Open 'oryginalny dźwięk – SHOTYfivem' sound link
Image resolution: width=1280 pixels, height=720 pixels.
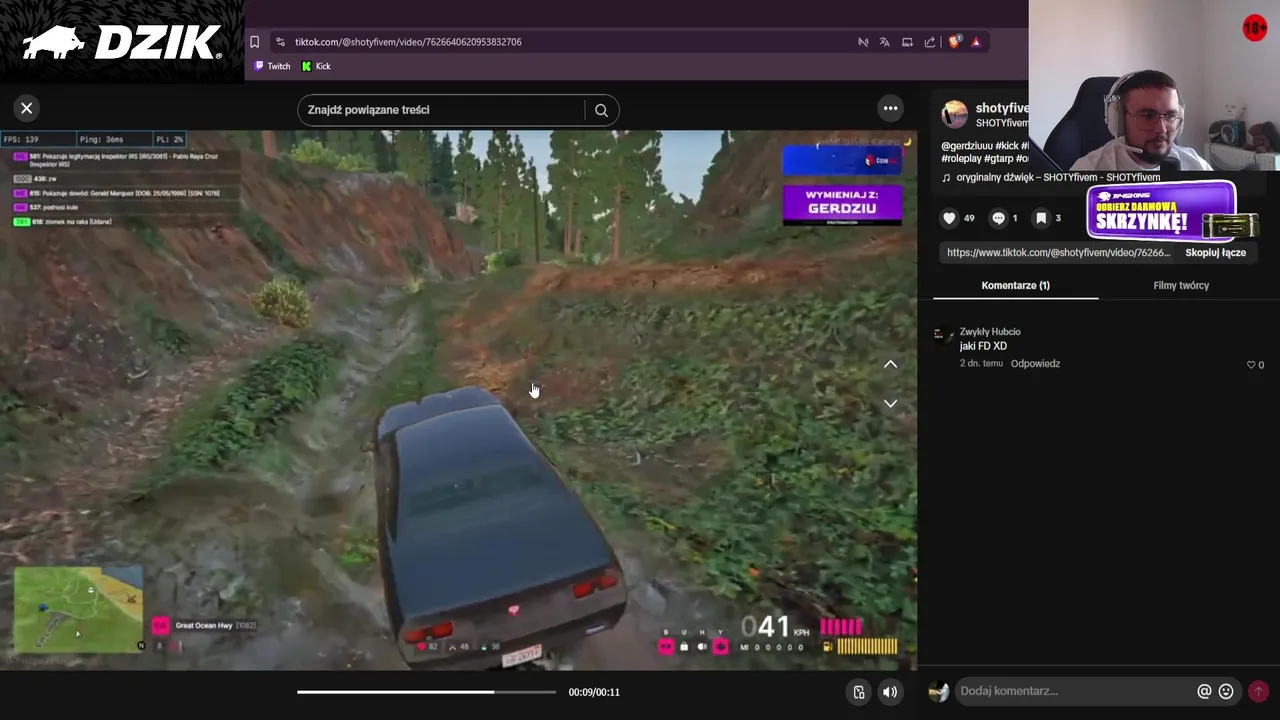click(x=1058, y=177)
